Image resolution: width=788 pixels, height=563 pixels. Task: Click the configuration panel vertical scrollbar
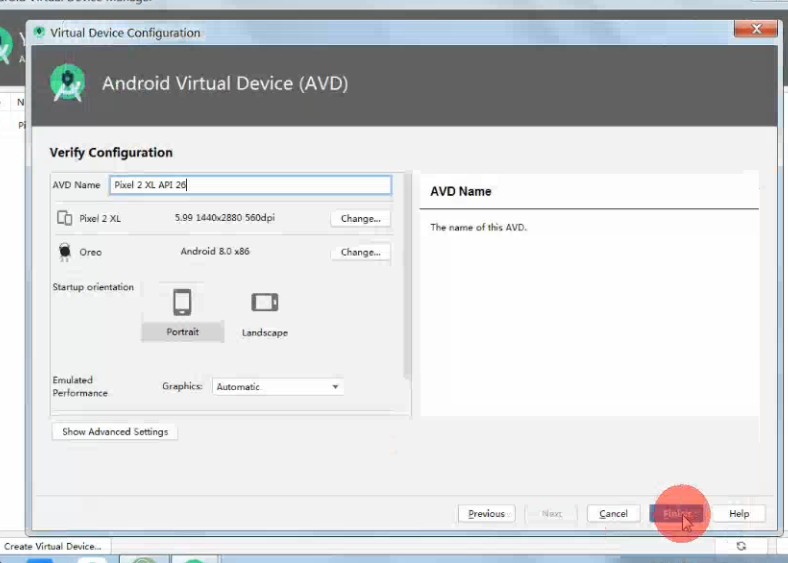(407, 275)
